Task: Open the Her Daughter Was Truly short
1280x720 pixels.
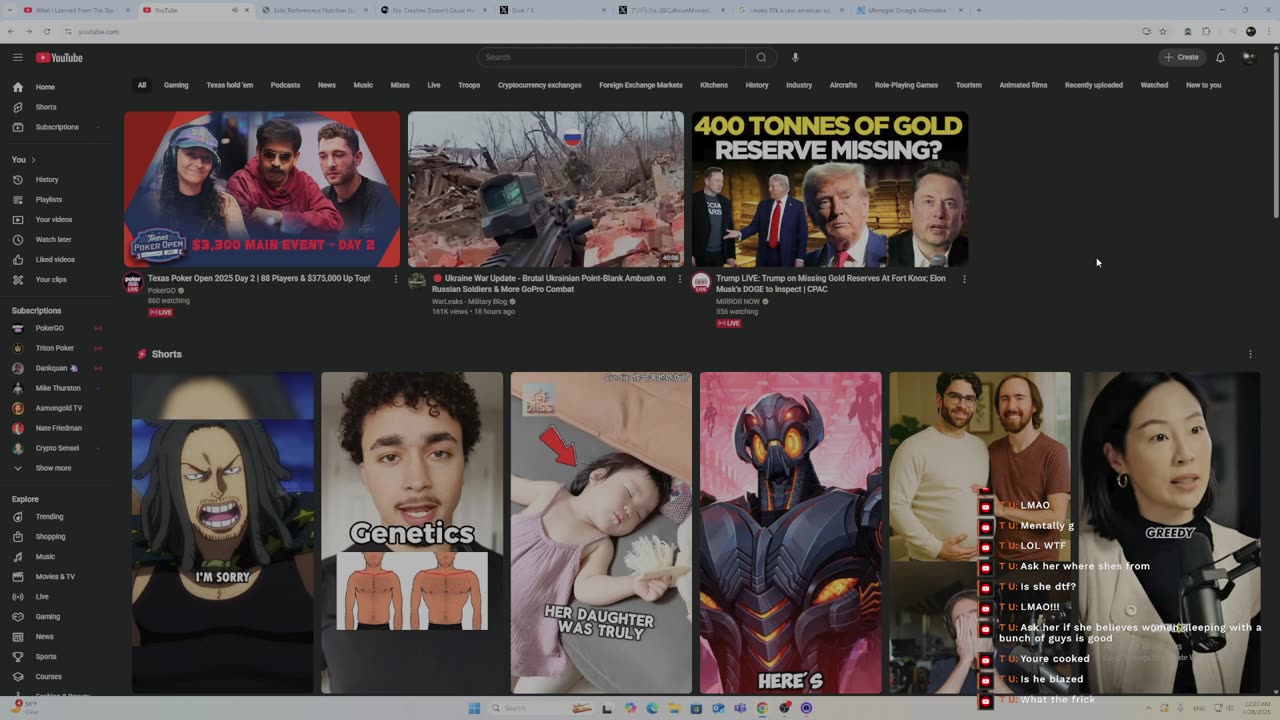Action: [601, 533]
